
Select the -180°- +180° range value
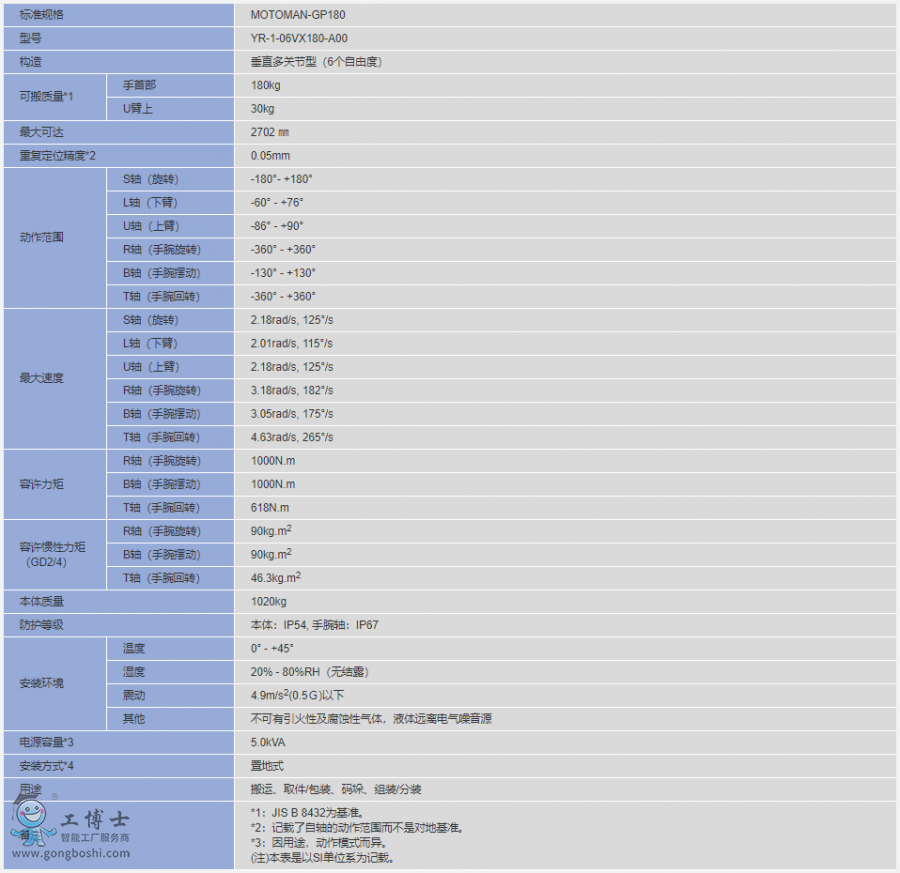coord(281,180)
